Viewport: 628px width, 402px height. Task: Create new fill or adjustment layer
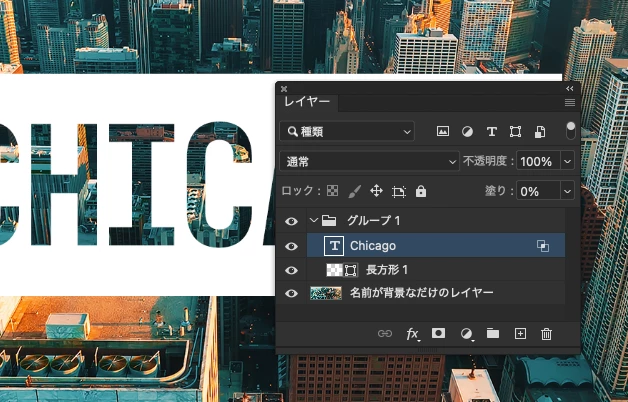[466, 334]
